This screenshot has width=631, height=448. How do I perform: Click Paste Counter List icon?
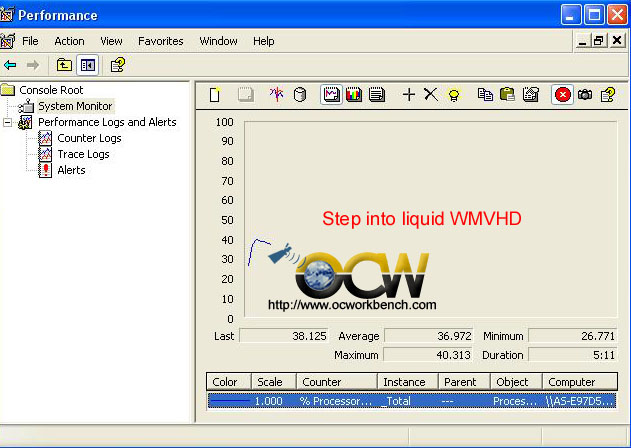coord(507,95)
